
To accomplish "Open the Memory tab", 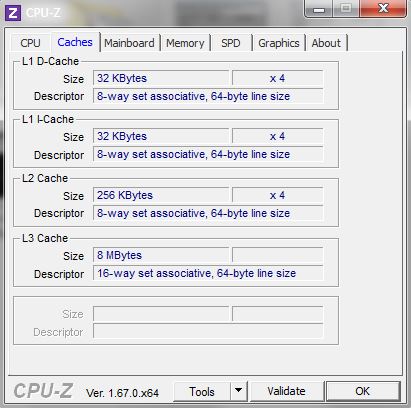I will click(x=185, y=43).
